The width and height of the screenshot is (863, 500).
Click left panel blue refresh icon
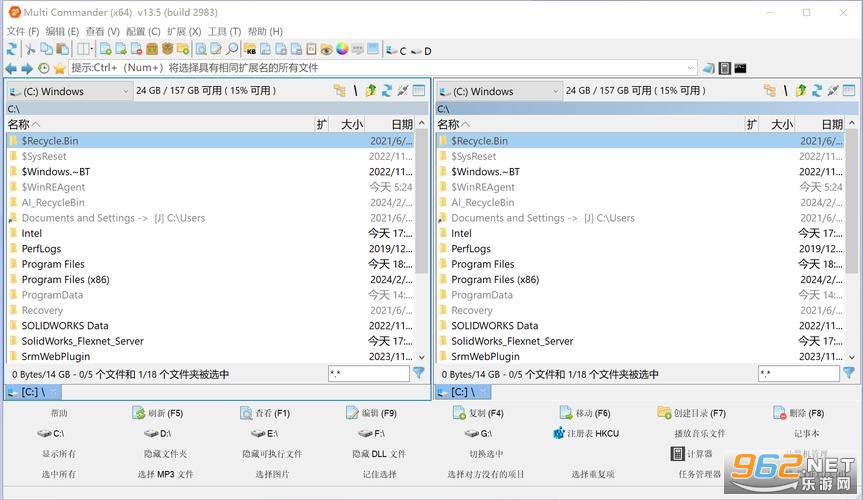point(387,90)
